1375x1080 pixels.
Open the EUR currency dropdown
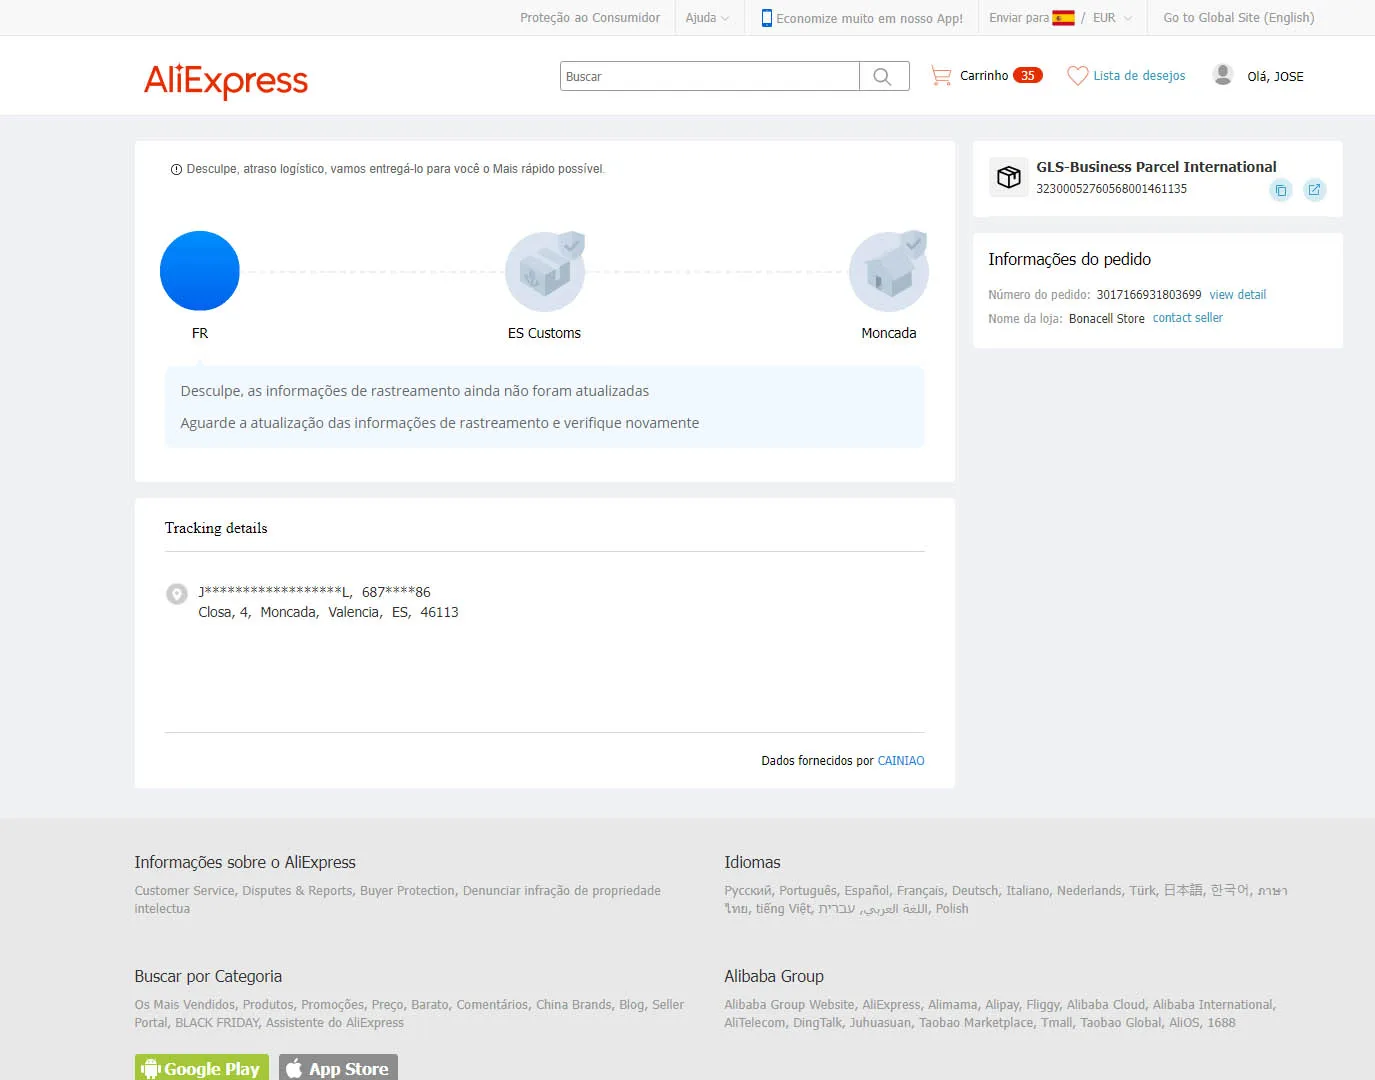pos(1112,18)
